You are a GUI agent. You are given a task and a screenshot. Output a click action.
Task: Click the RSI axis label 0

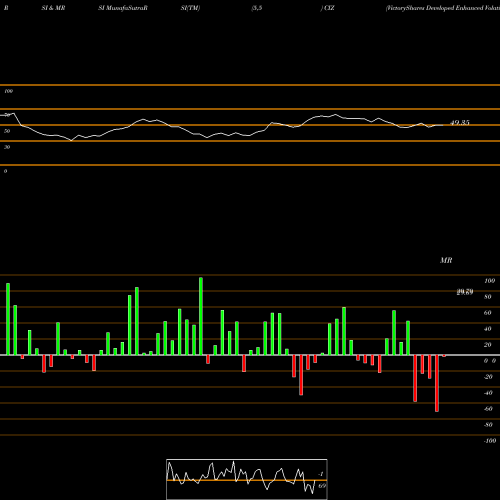point(5,171)
